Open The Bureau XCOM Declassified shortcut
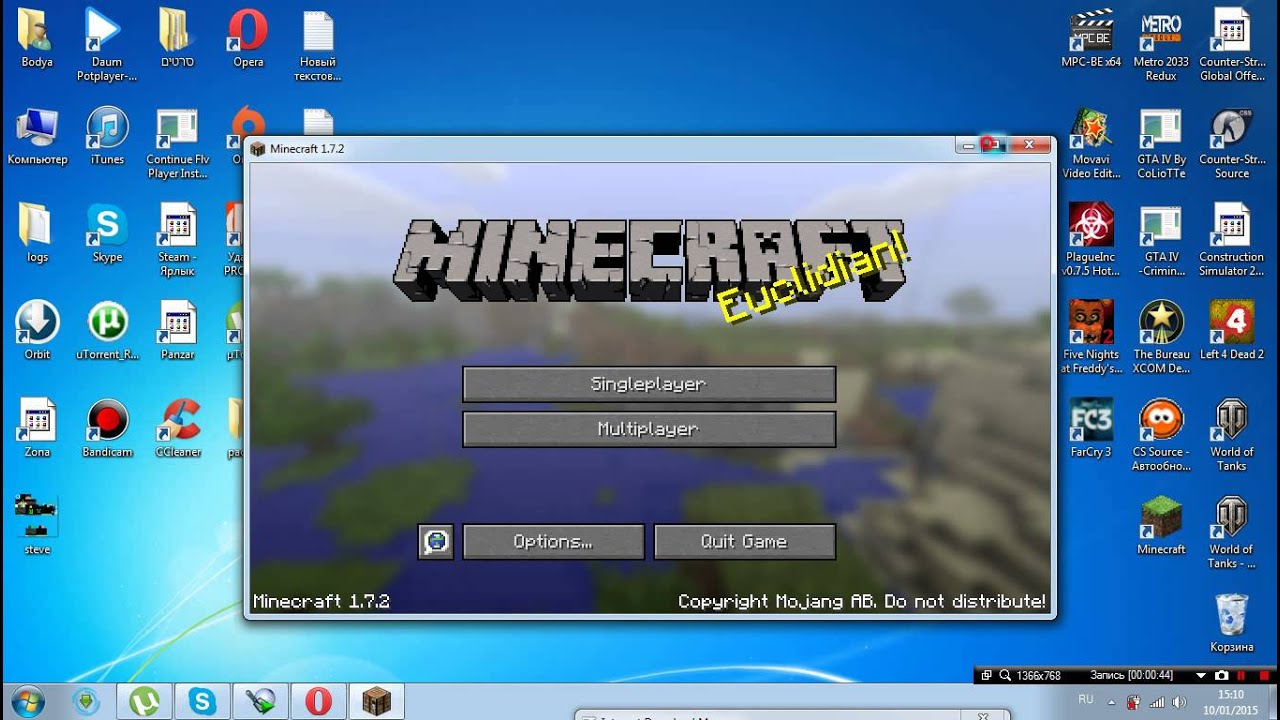This screenshot has width=1280, height=720. (1161, 337)
